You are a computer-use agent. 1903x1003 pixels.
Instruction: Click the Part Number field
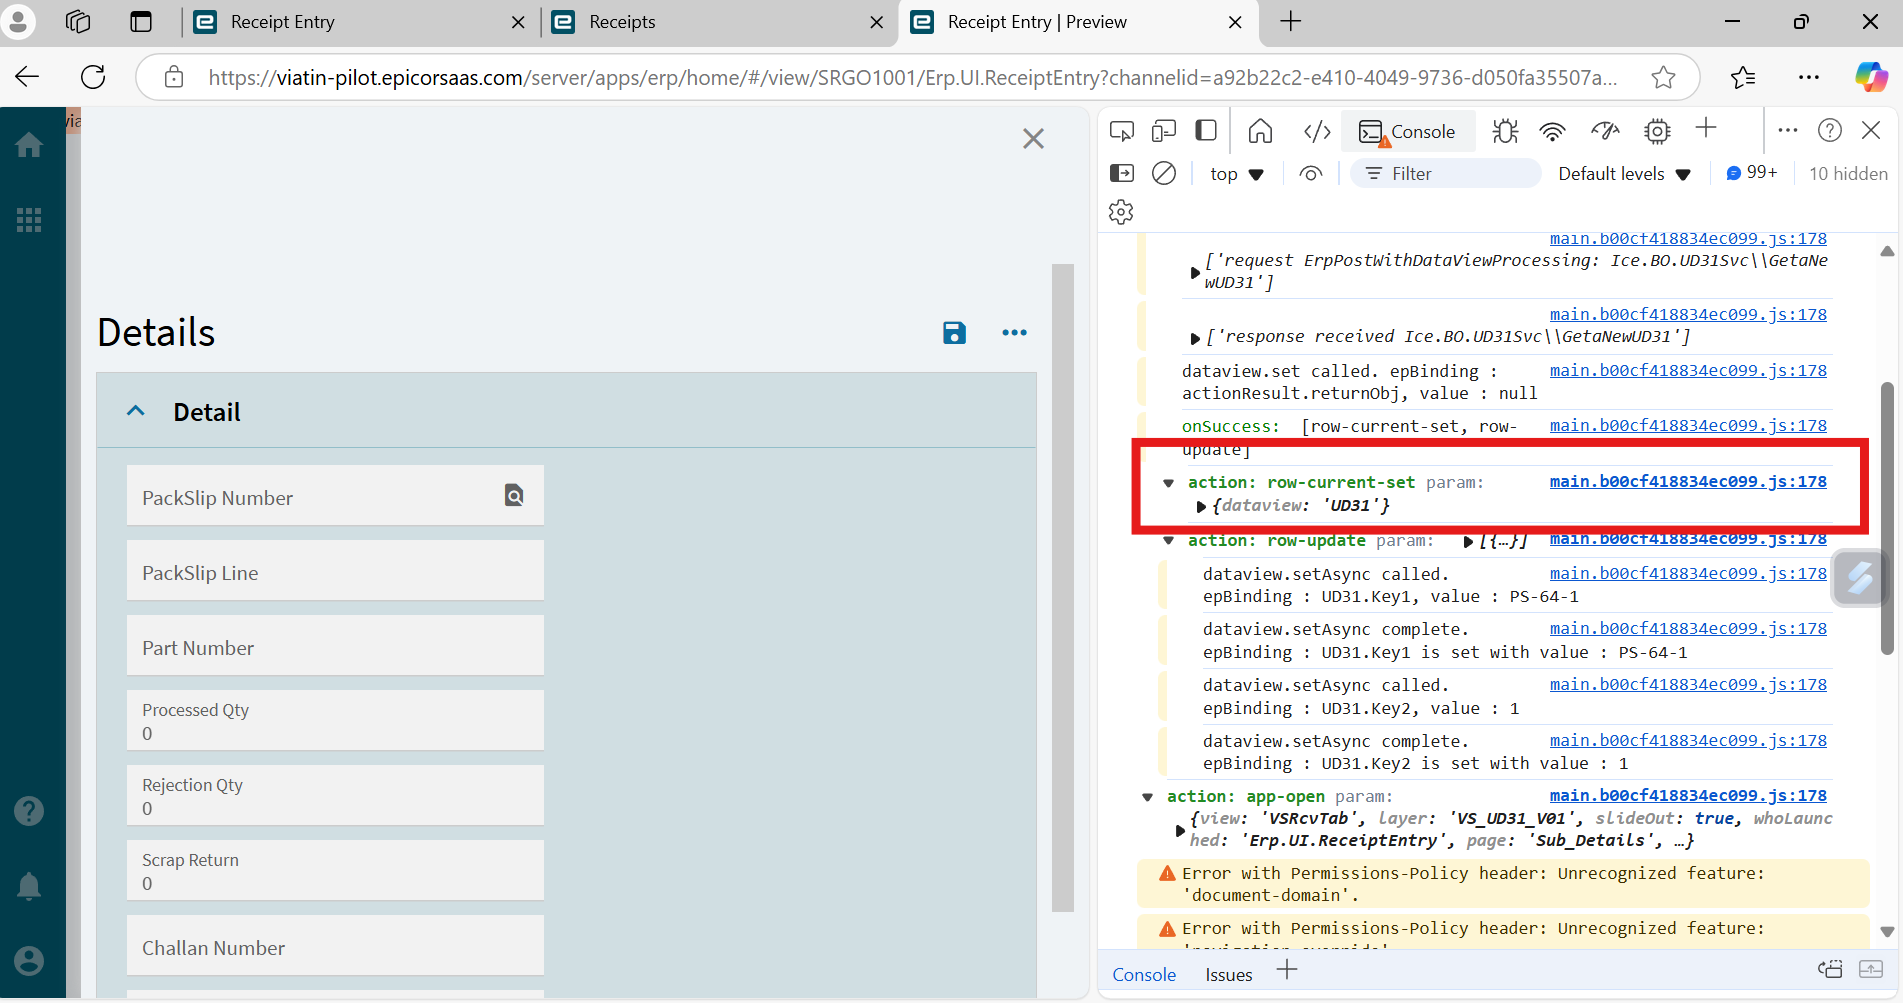(x=335, y=645)
